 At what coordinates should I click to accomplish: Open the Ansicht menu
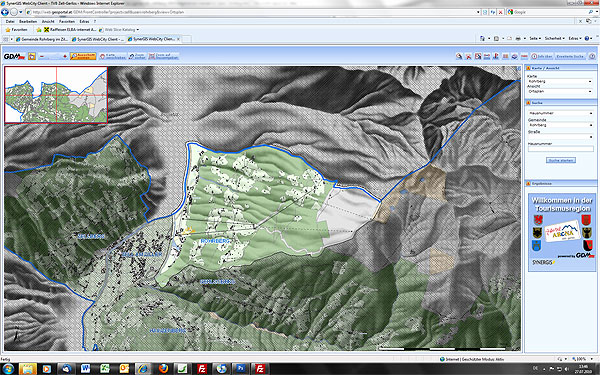point(48,21)
